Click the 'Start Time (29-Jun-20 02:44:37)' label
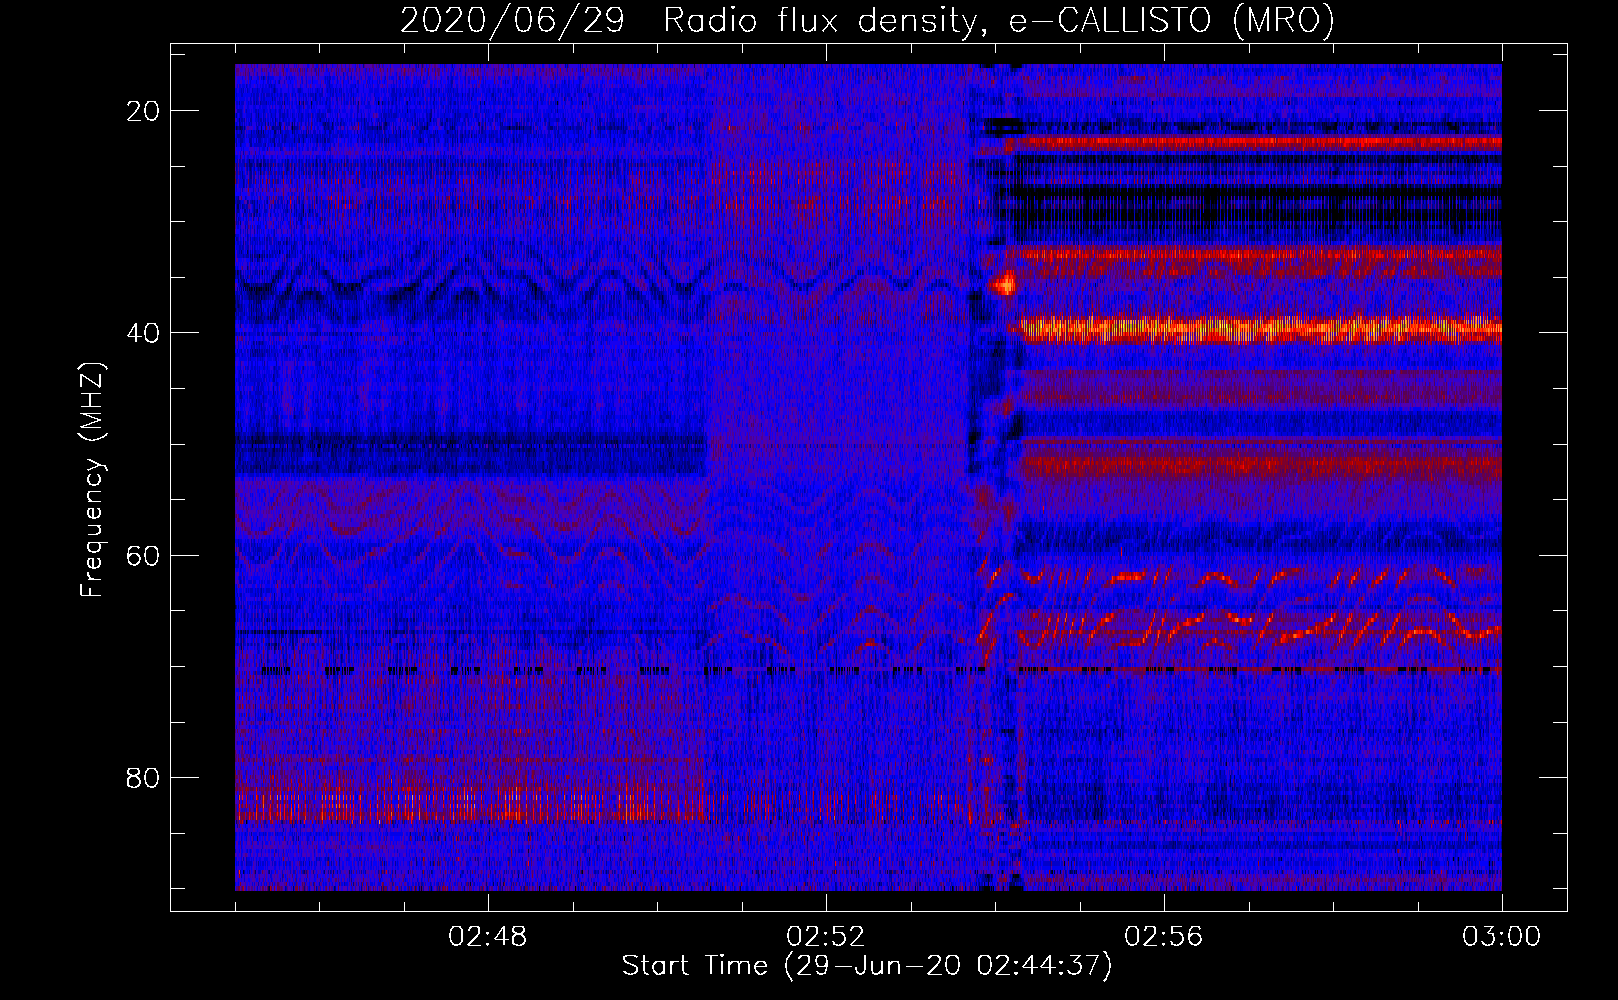 pyautogui.click(x=867, y=966)
